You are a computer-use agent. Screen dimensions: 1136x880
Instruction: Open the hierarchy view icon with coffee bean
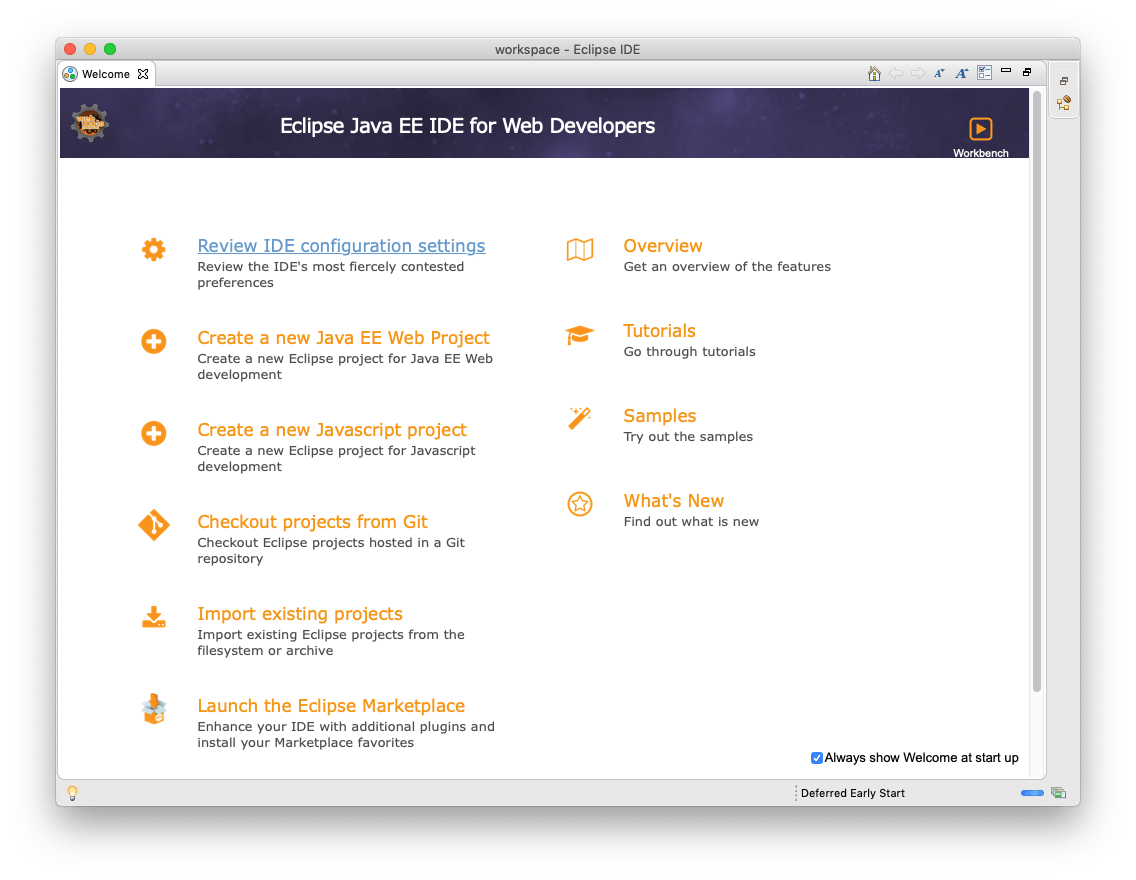(x=1064, y=103)
